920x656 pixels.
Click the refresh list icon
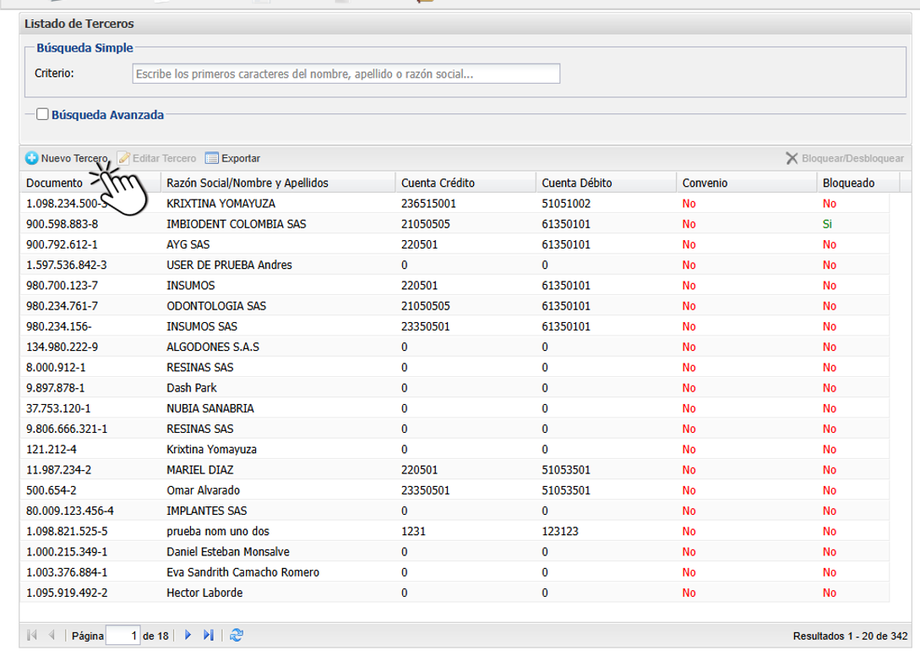[236, 635]
